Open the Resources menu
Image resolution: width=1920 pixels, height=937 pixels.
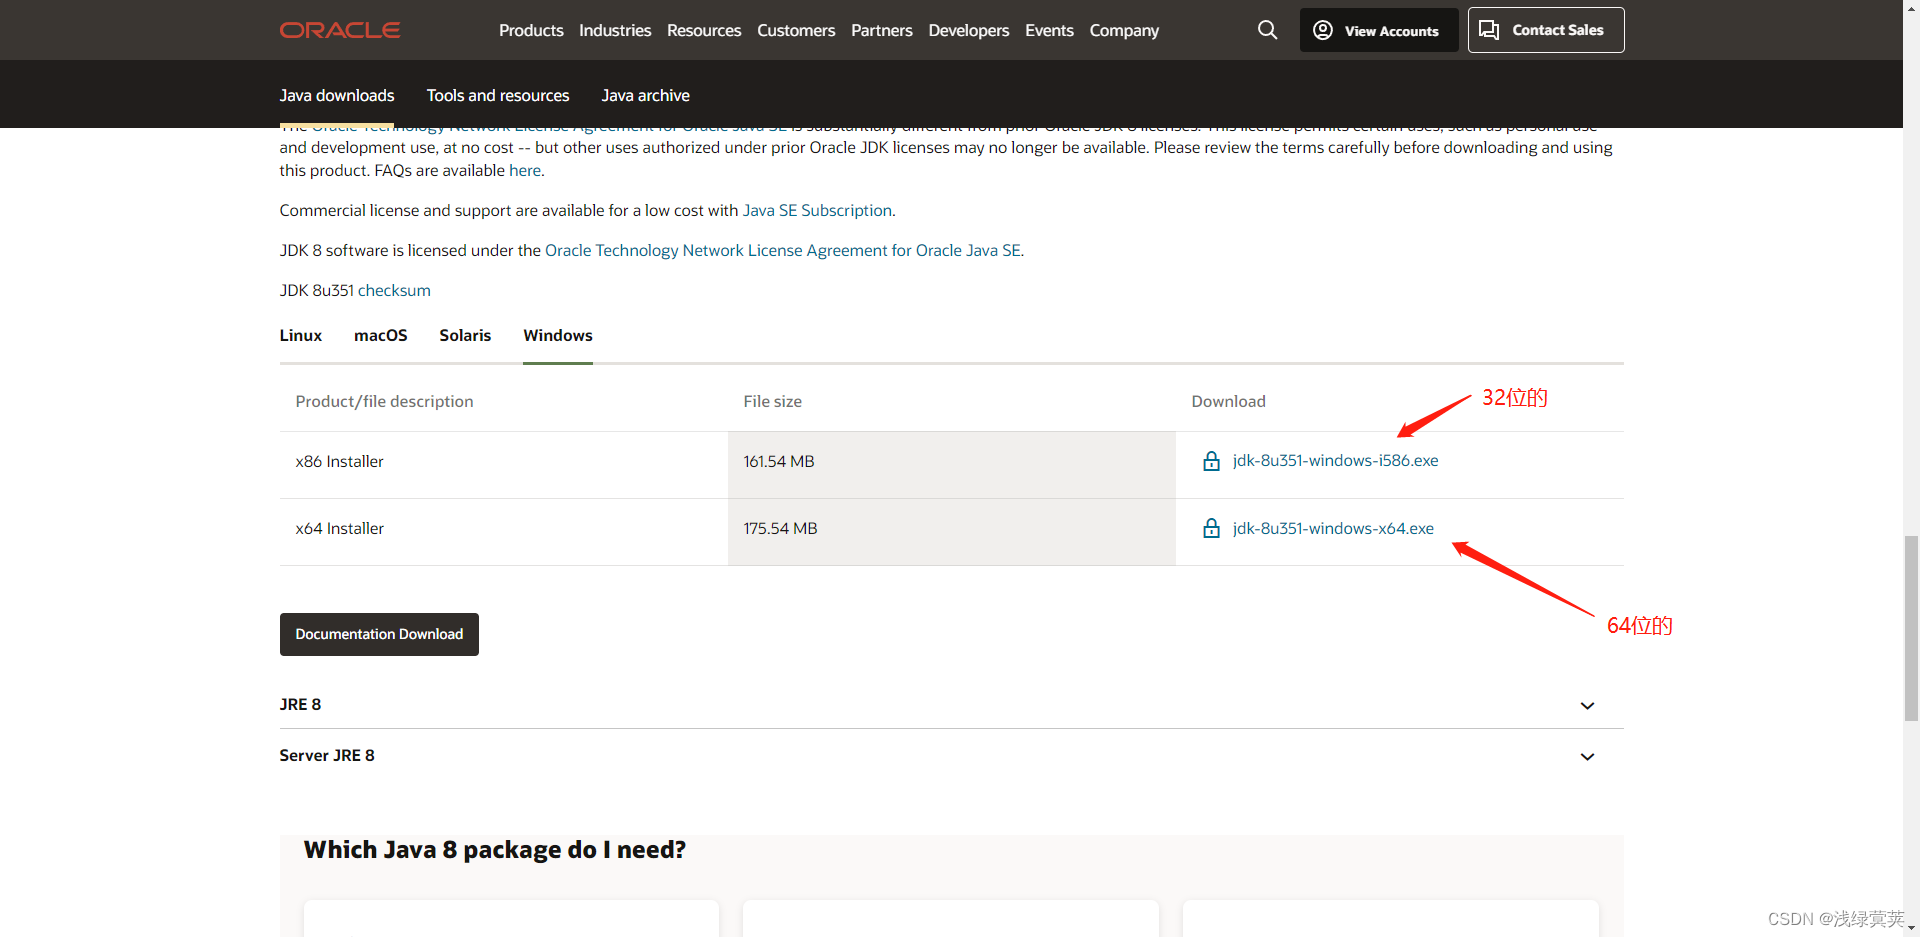pos(704,30)
